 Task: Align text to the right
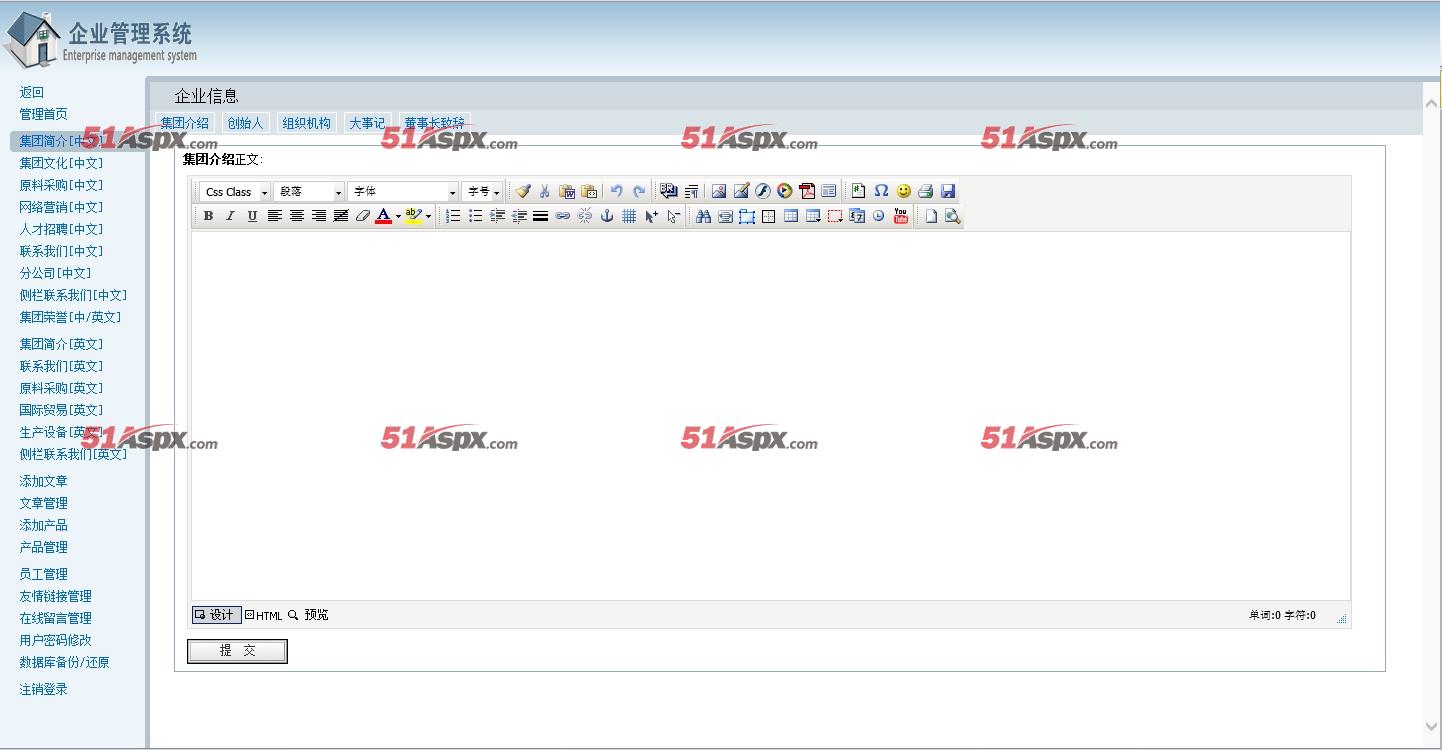pyautogui.click(x=318, y=216)
